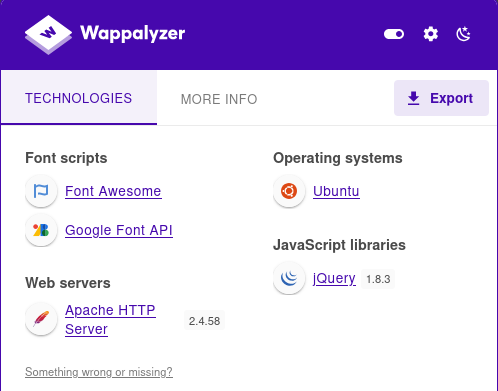Click 'Something wrong or missing?' link
The image size is (498, 391).
tap(99, 372)
